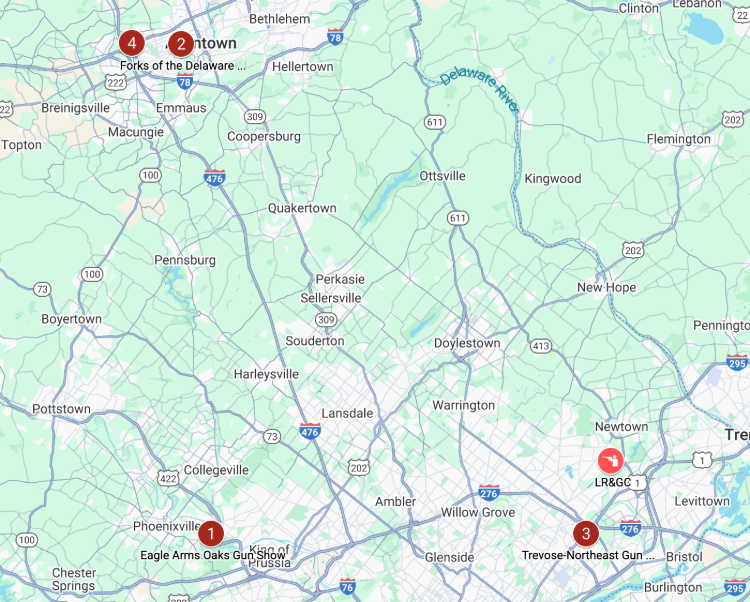The image size is (750, 602).
Task: Click the I-76 shield at bottom
Action: pos(347,587)
